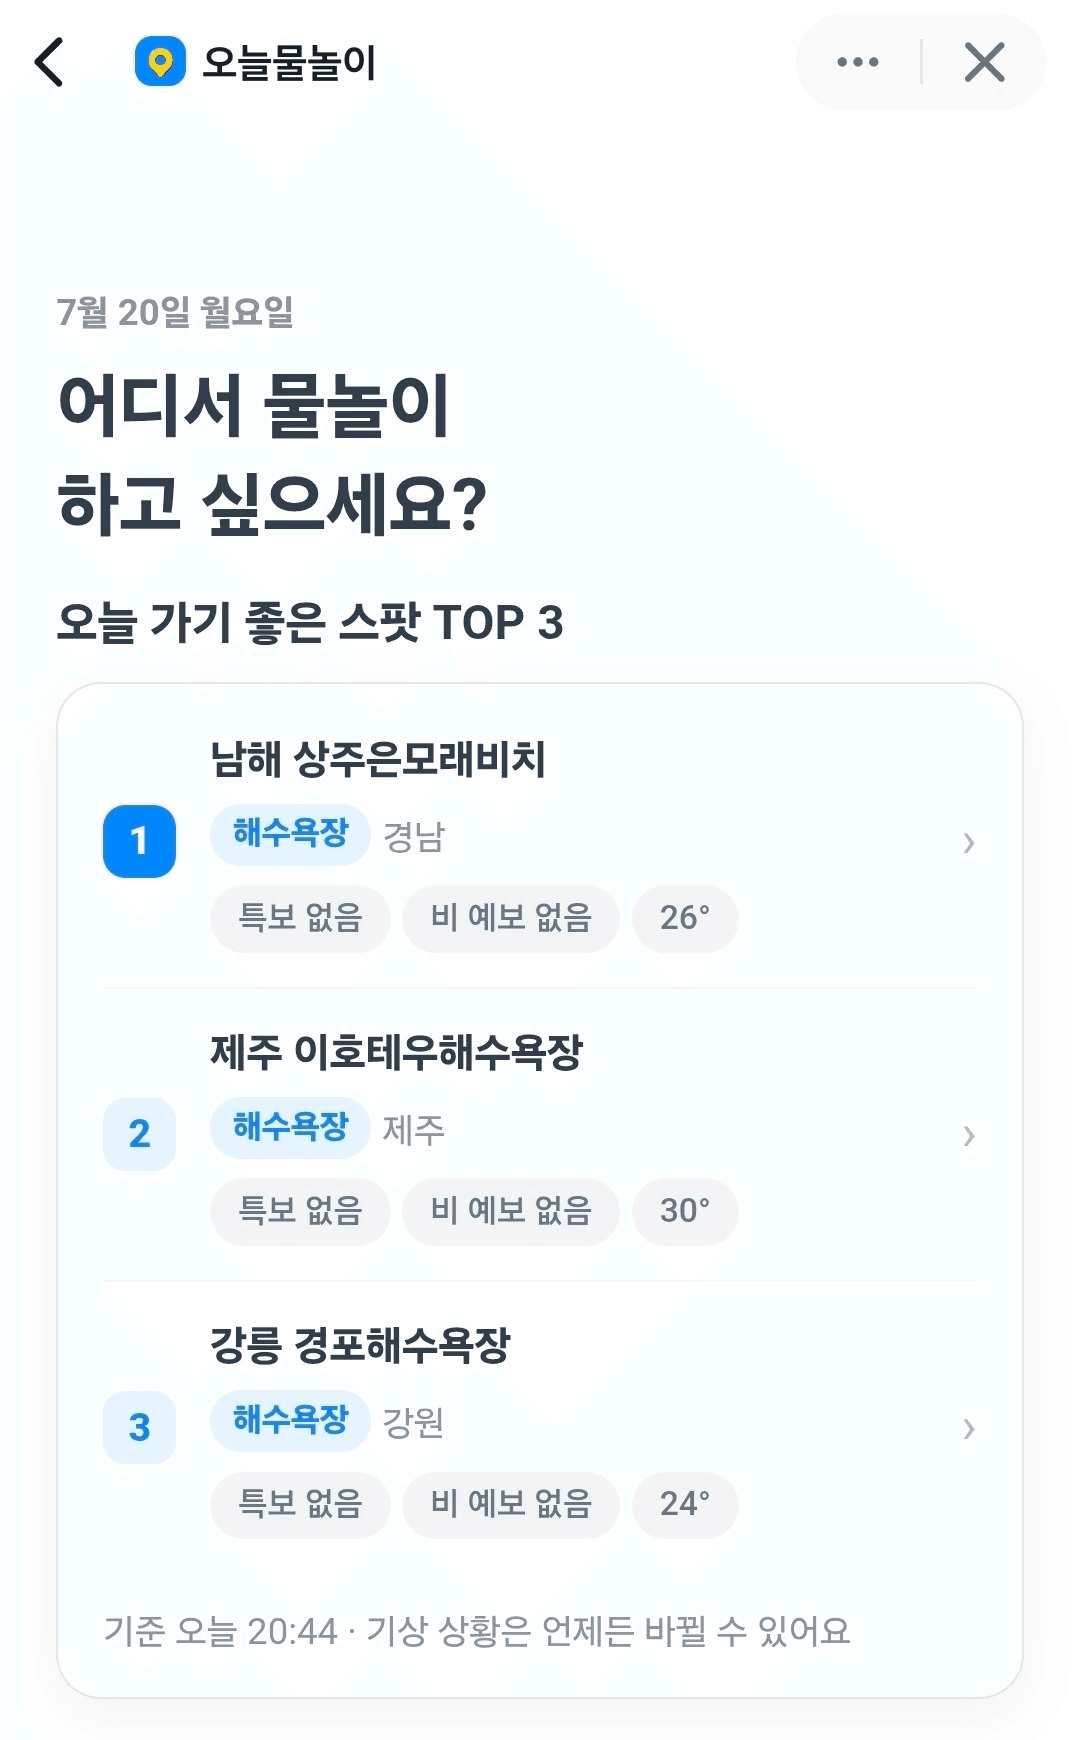Tap the rank 2 number badge

139,1134
